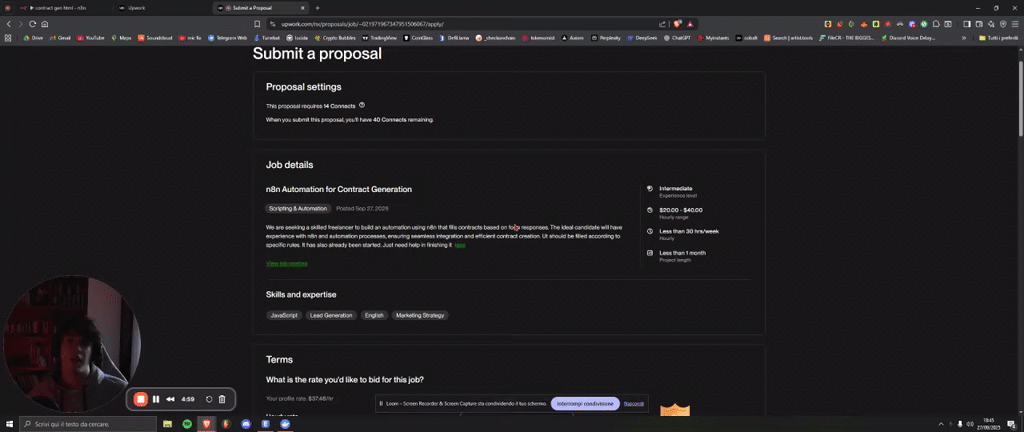Open the DeepSeek bookmark
The width and height of the screenshot is (1024, 432).
[643, 38]
